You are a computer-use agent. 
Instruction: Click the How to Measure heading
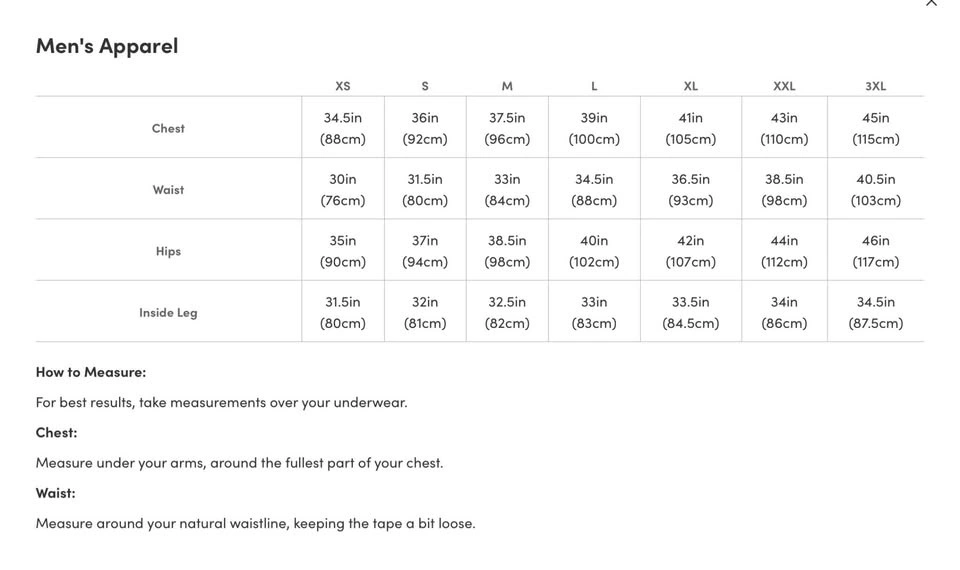click(x=91, y=372)
